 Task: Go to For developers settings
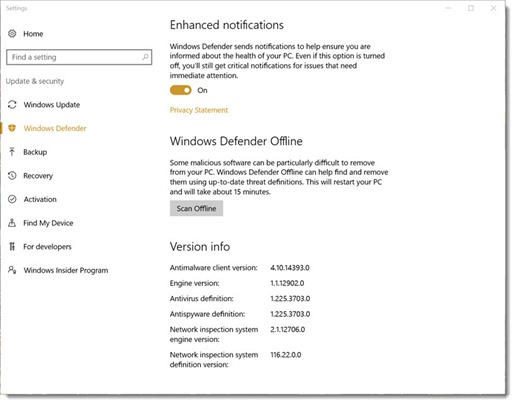coord(47,247)
